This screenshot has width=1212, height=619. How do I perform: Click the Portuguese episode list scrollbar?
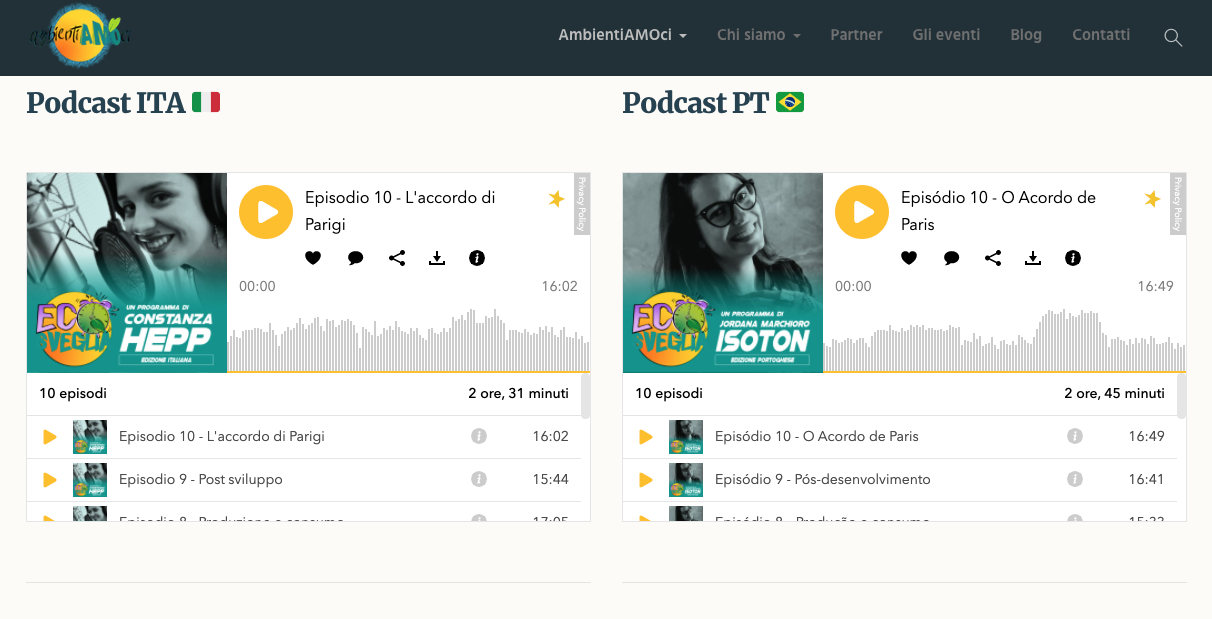point(1181,396)
